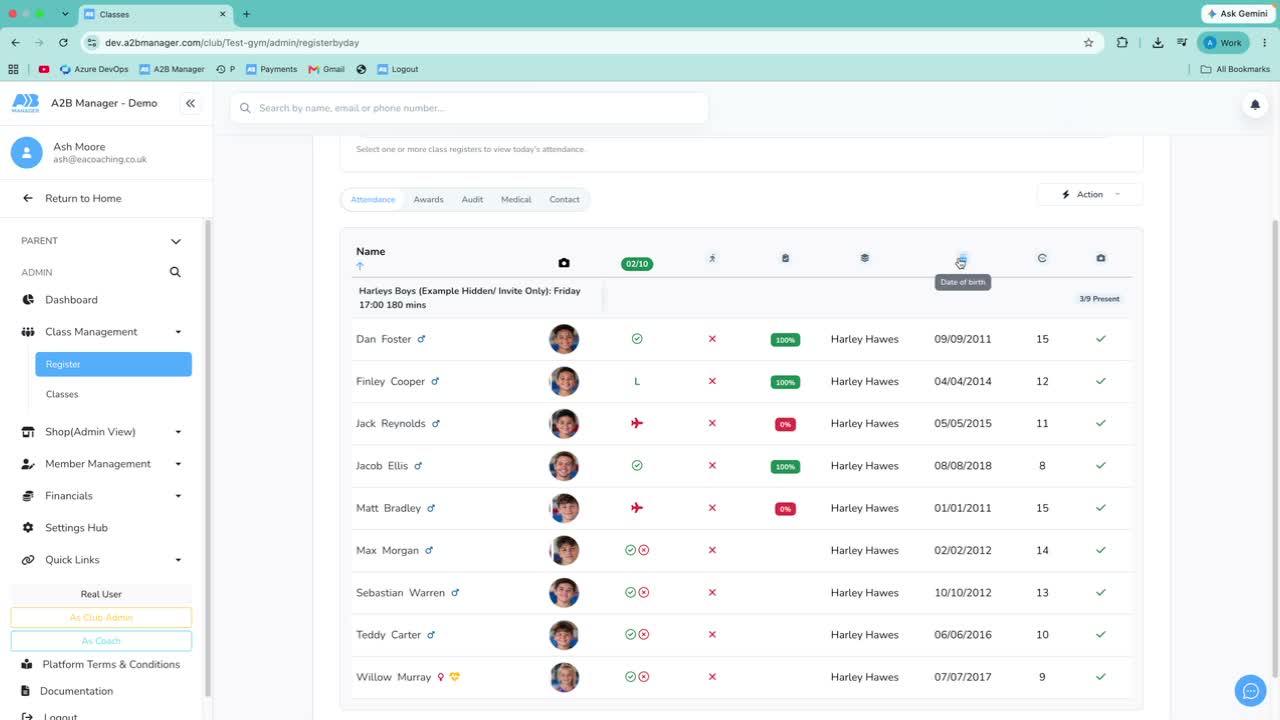The height and width of the screenshot is (720, 1280).
Task: Click the search by name input field
Action: coord(469,108)
